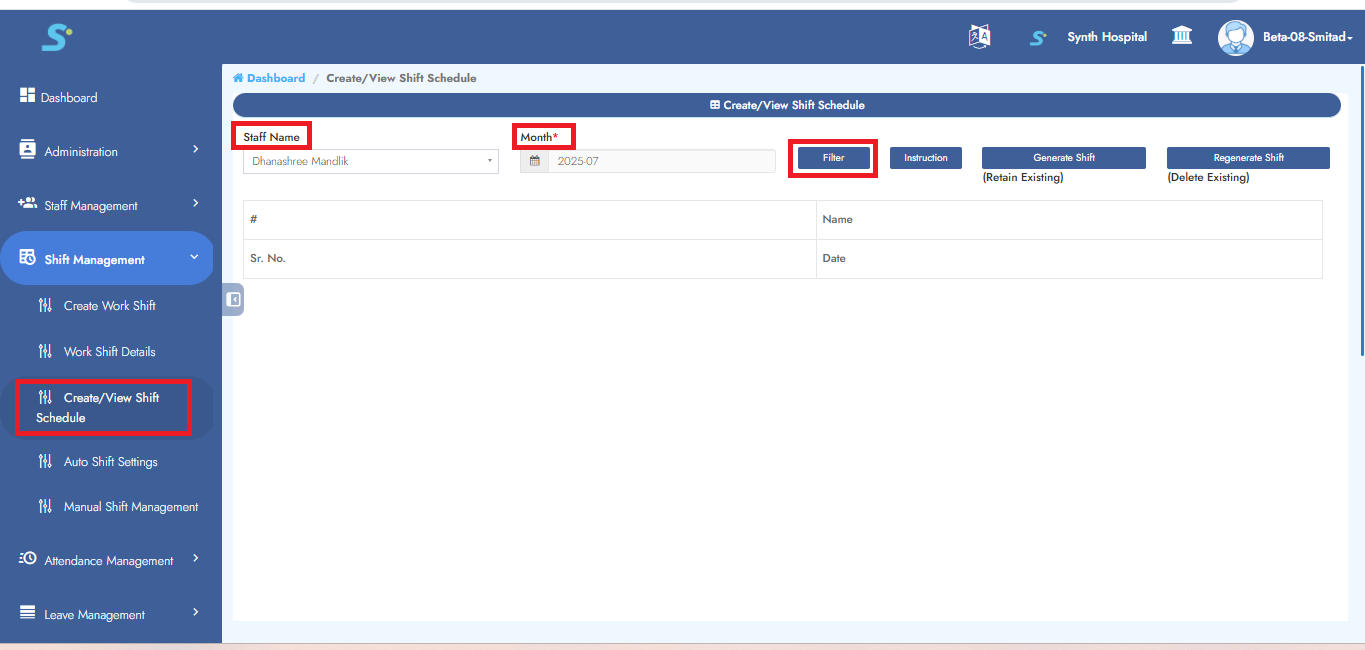1365x650 pixels.
Task: Click the Create Work Shift sliders icon
Action: 45,305
